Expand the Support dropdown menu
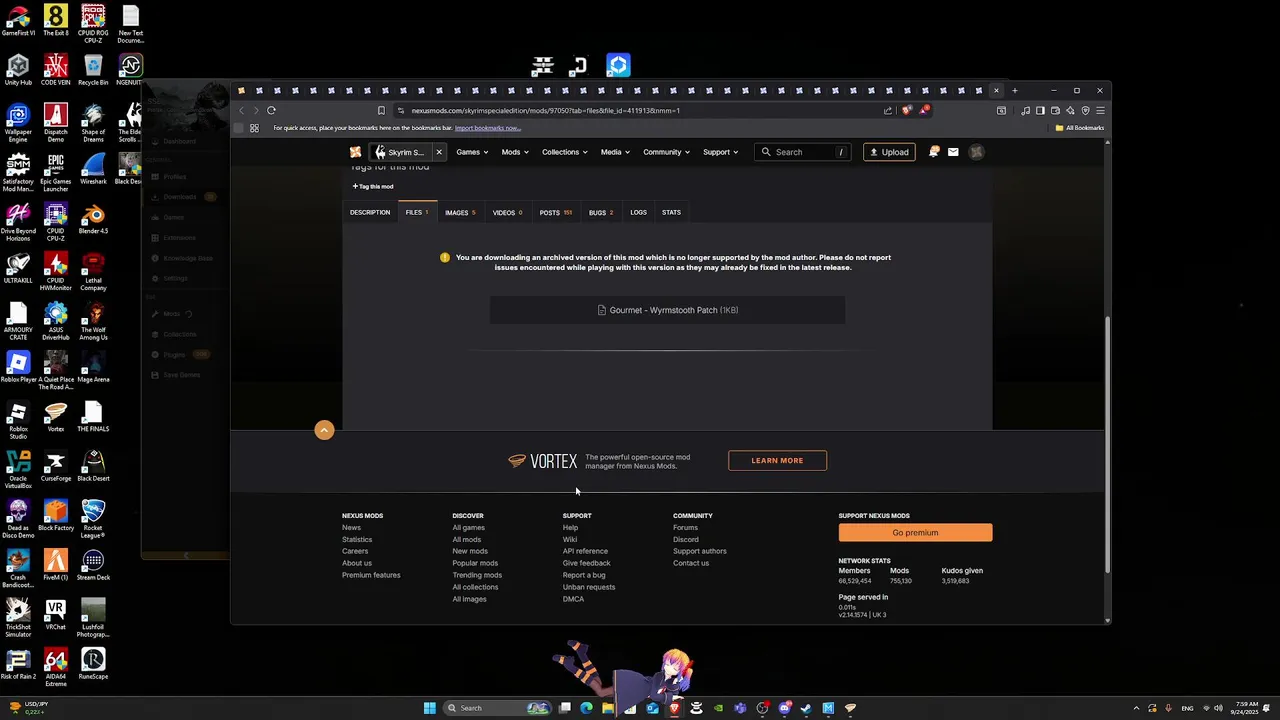The height and width of the screenshot is (720, 1280). (x=720, y=152)
